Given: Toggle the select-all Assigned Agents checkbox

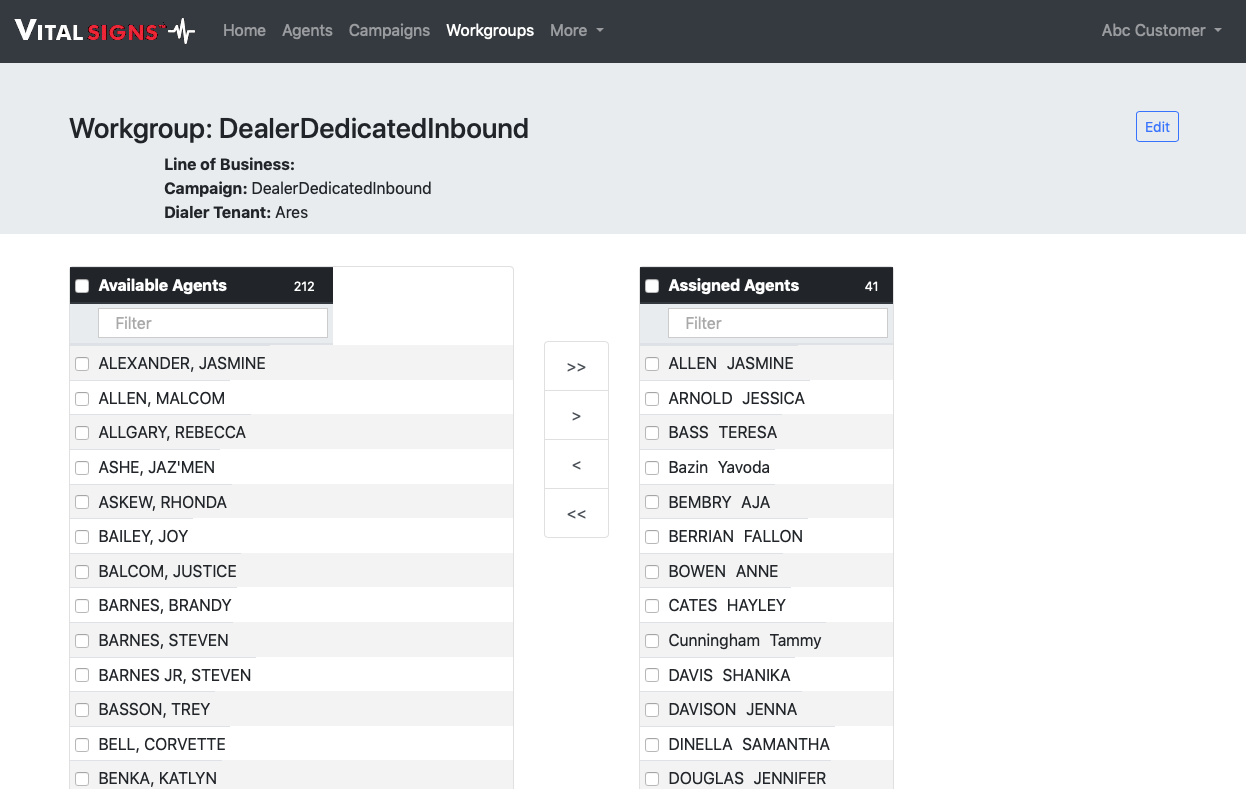Looking at the screenshot, I should point(652,286).
